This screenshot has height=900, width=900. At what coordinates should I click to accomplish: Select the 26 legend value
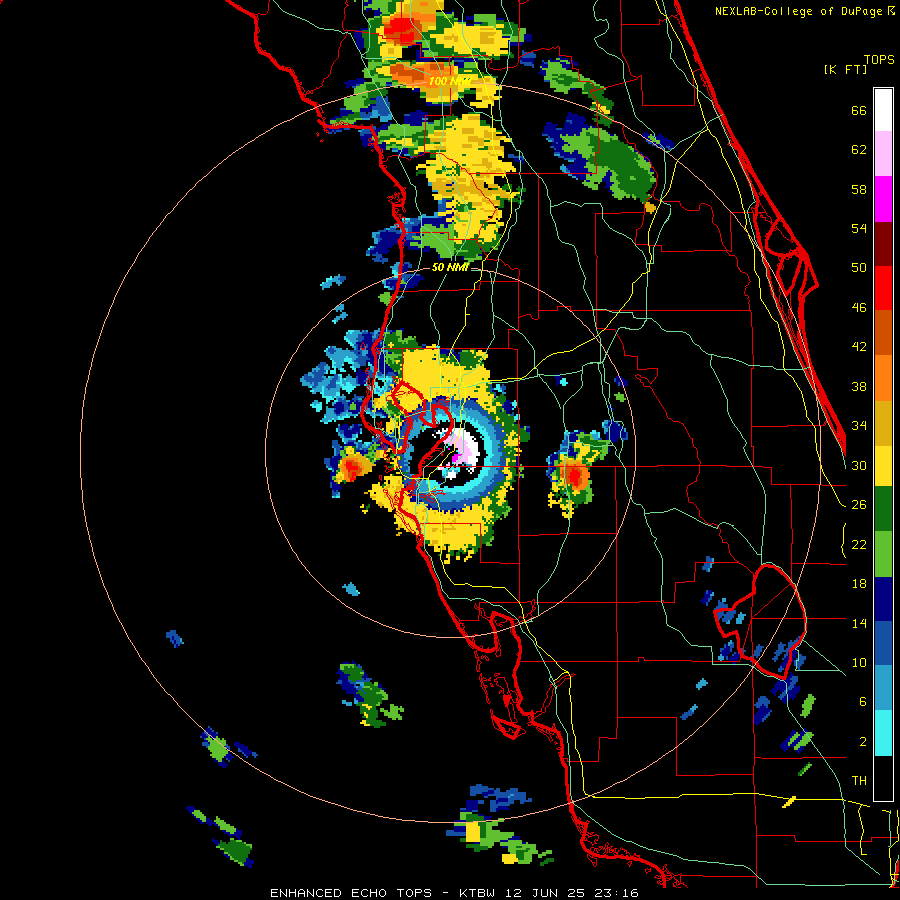[x=859, y=505]
